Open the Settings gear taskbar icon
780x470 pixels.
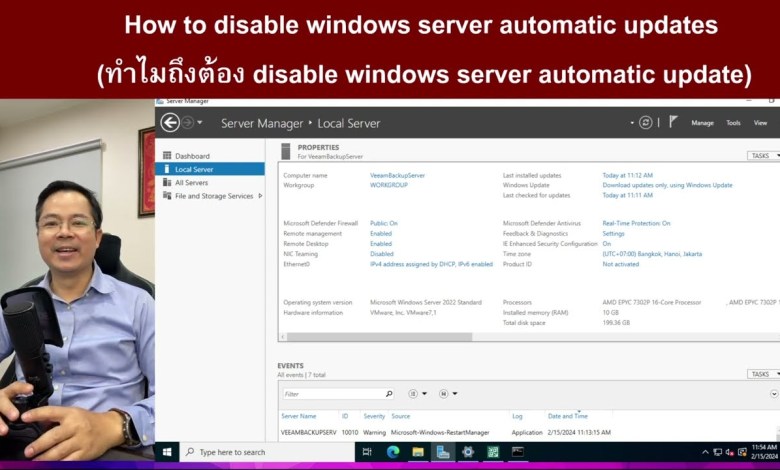pyautogui.click(x=468, y=452)
